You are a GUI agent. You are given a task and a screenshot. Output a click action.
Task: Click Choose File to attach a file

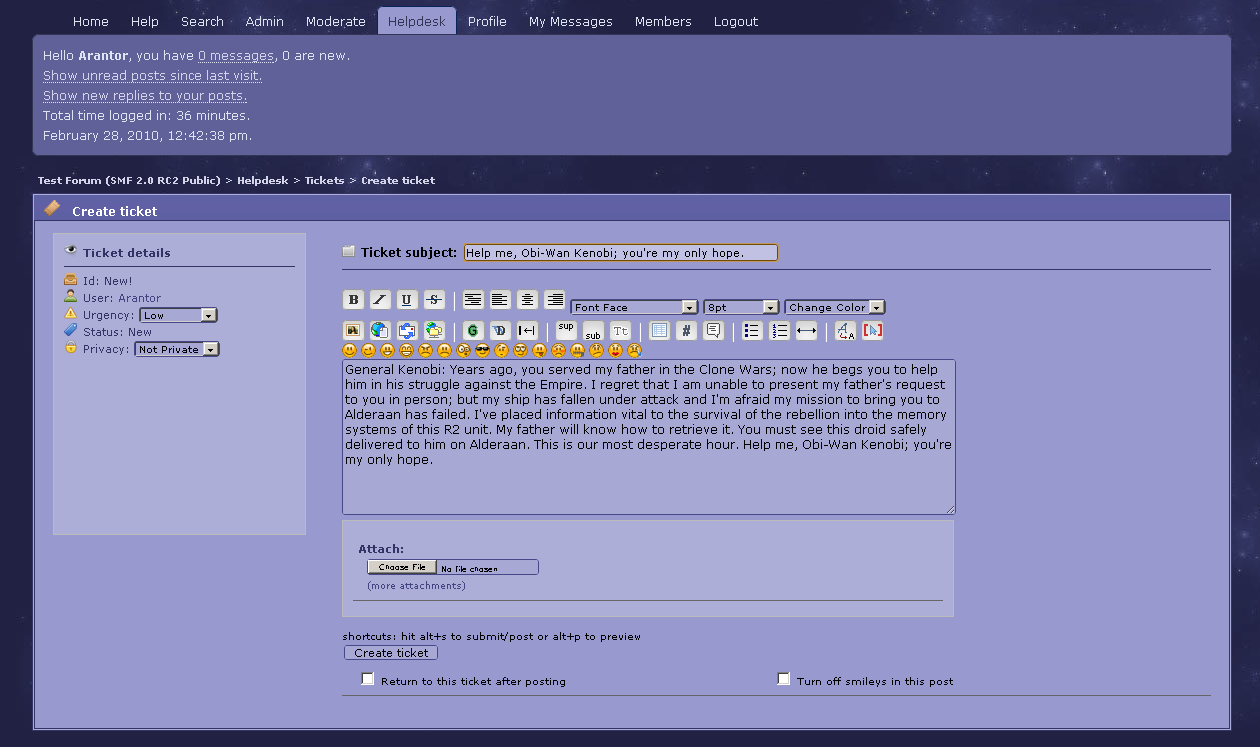[402, 567]
